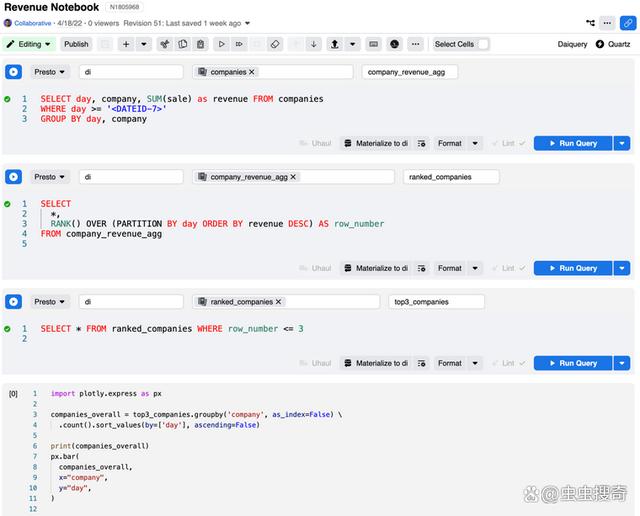Open Presto engine dropdown in second cell

50,177
